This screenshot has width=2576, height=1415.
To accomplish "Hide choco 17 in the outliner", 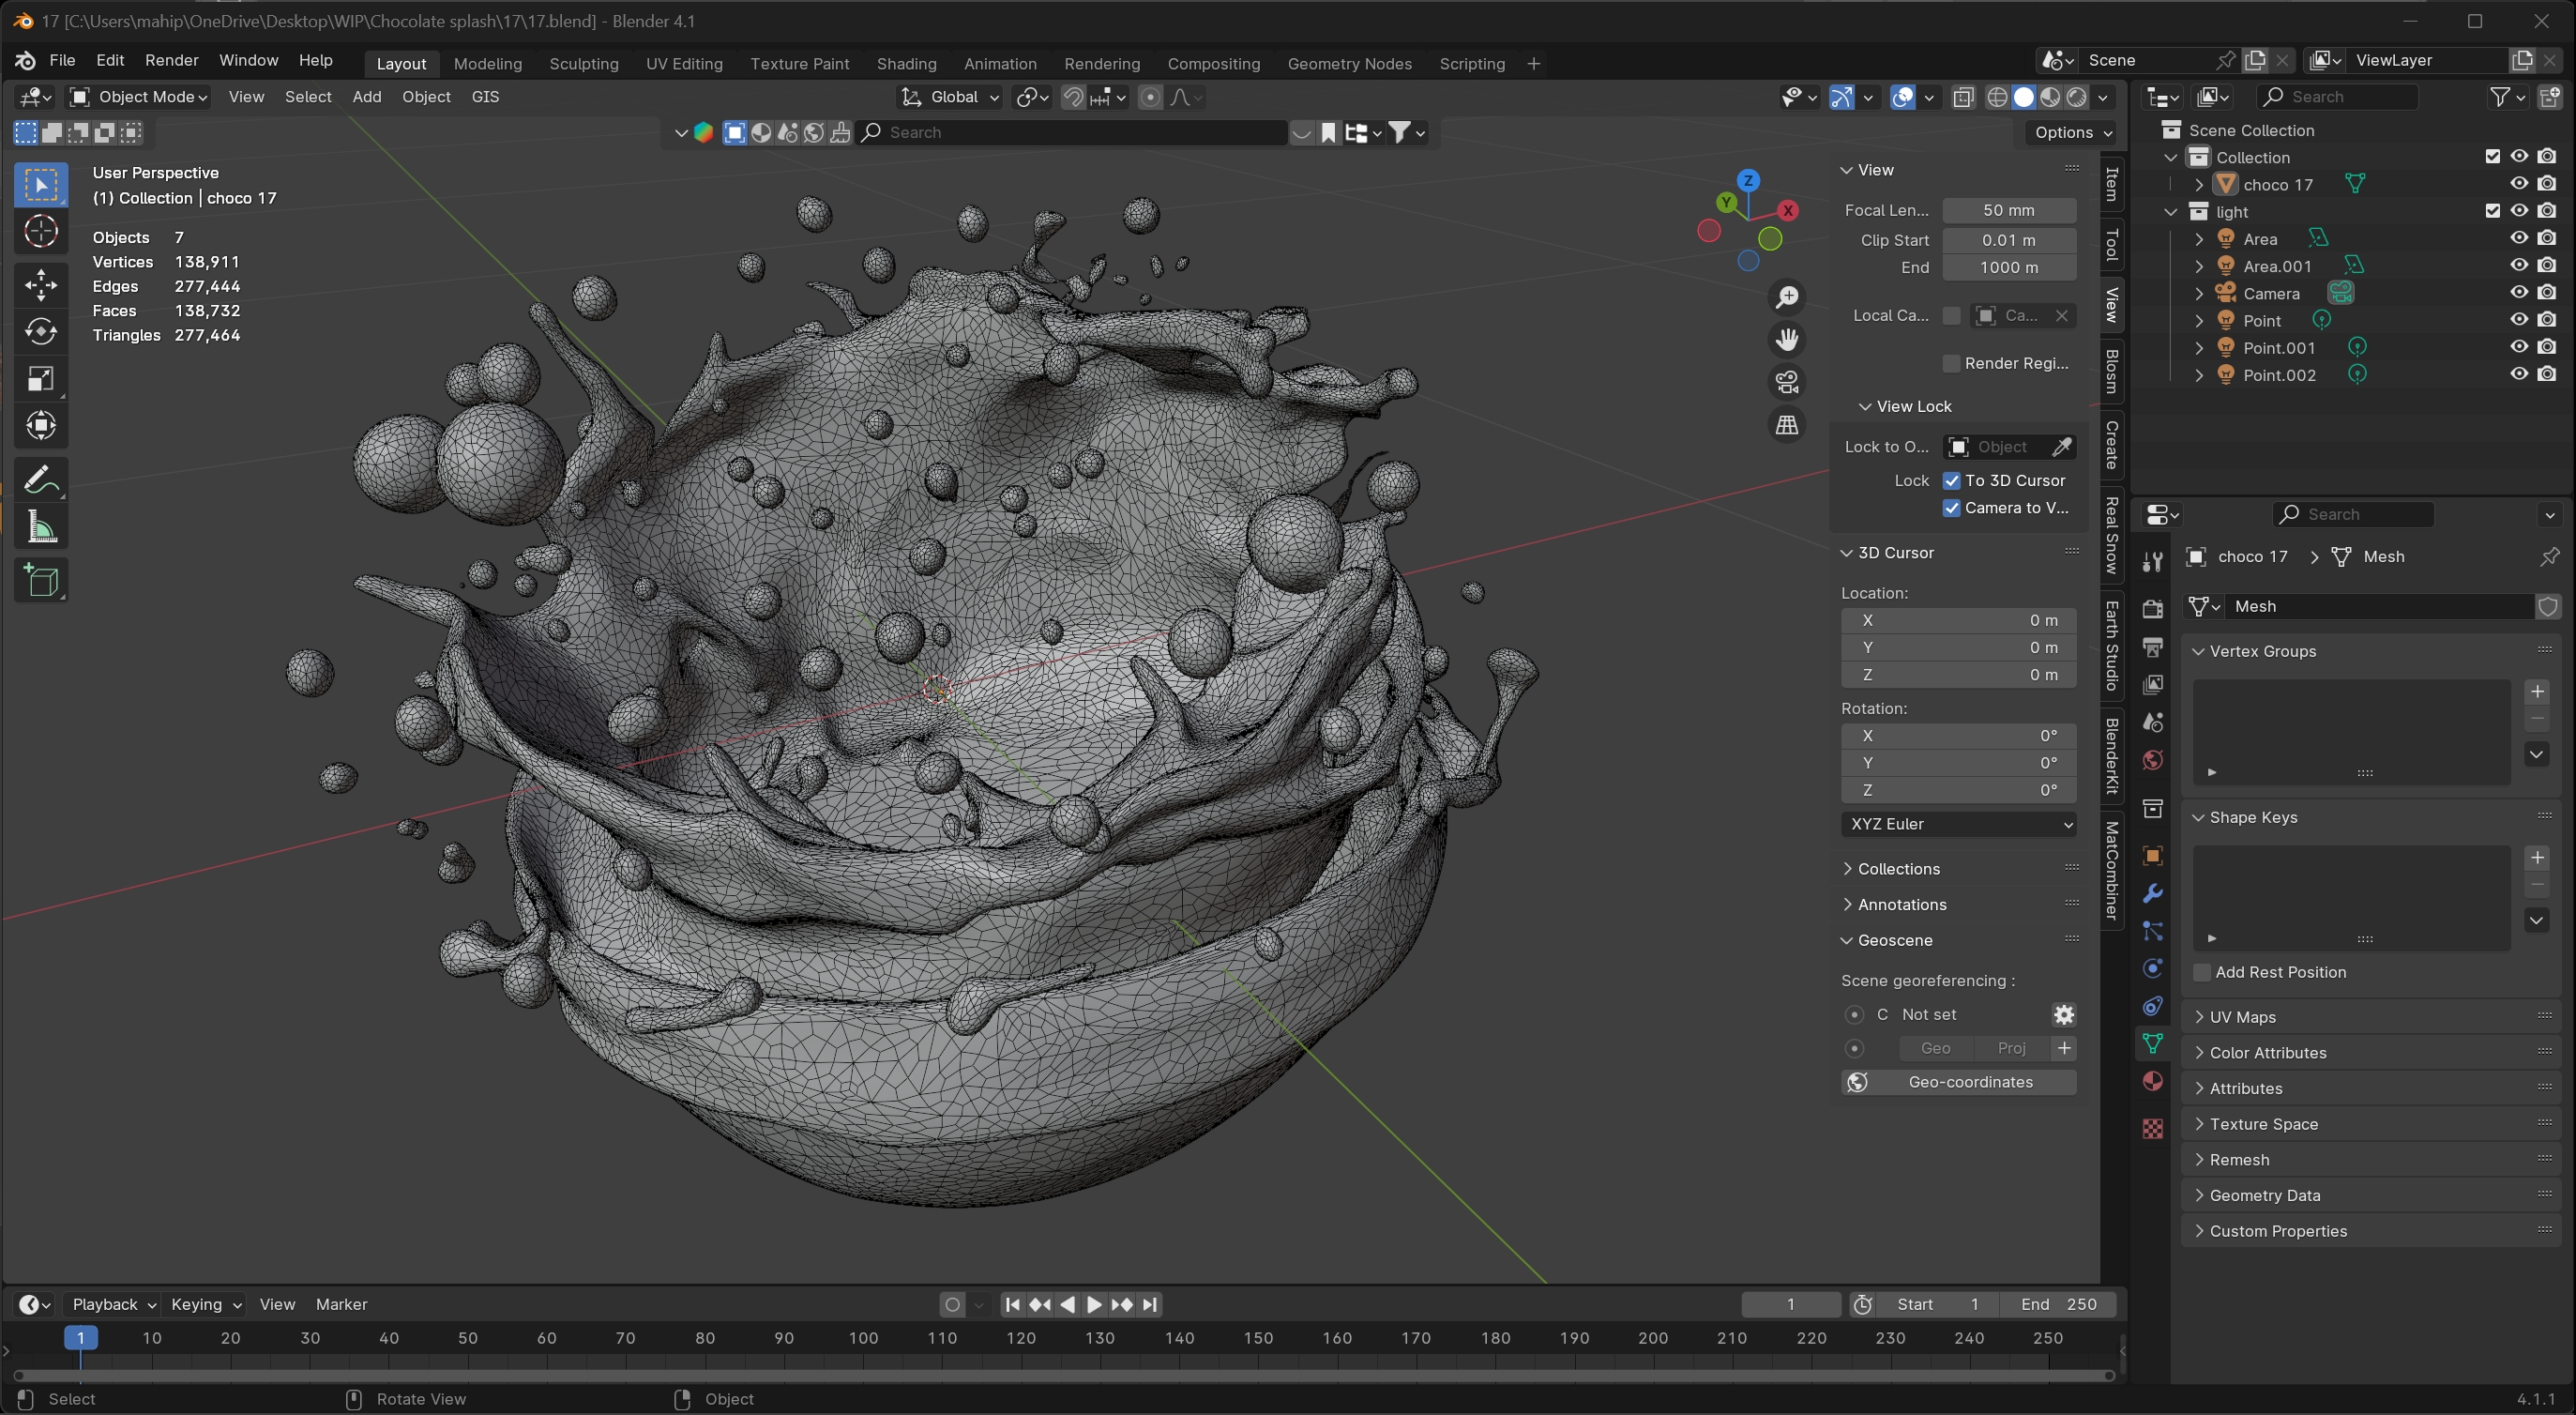I will 2519,184.
